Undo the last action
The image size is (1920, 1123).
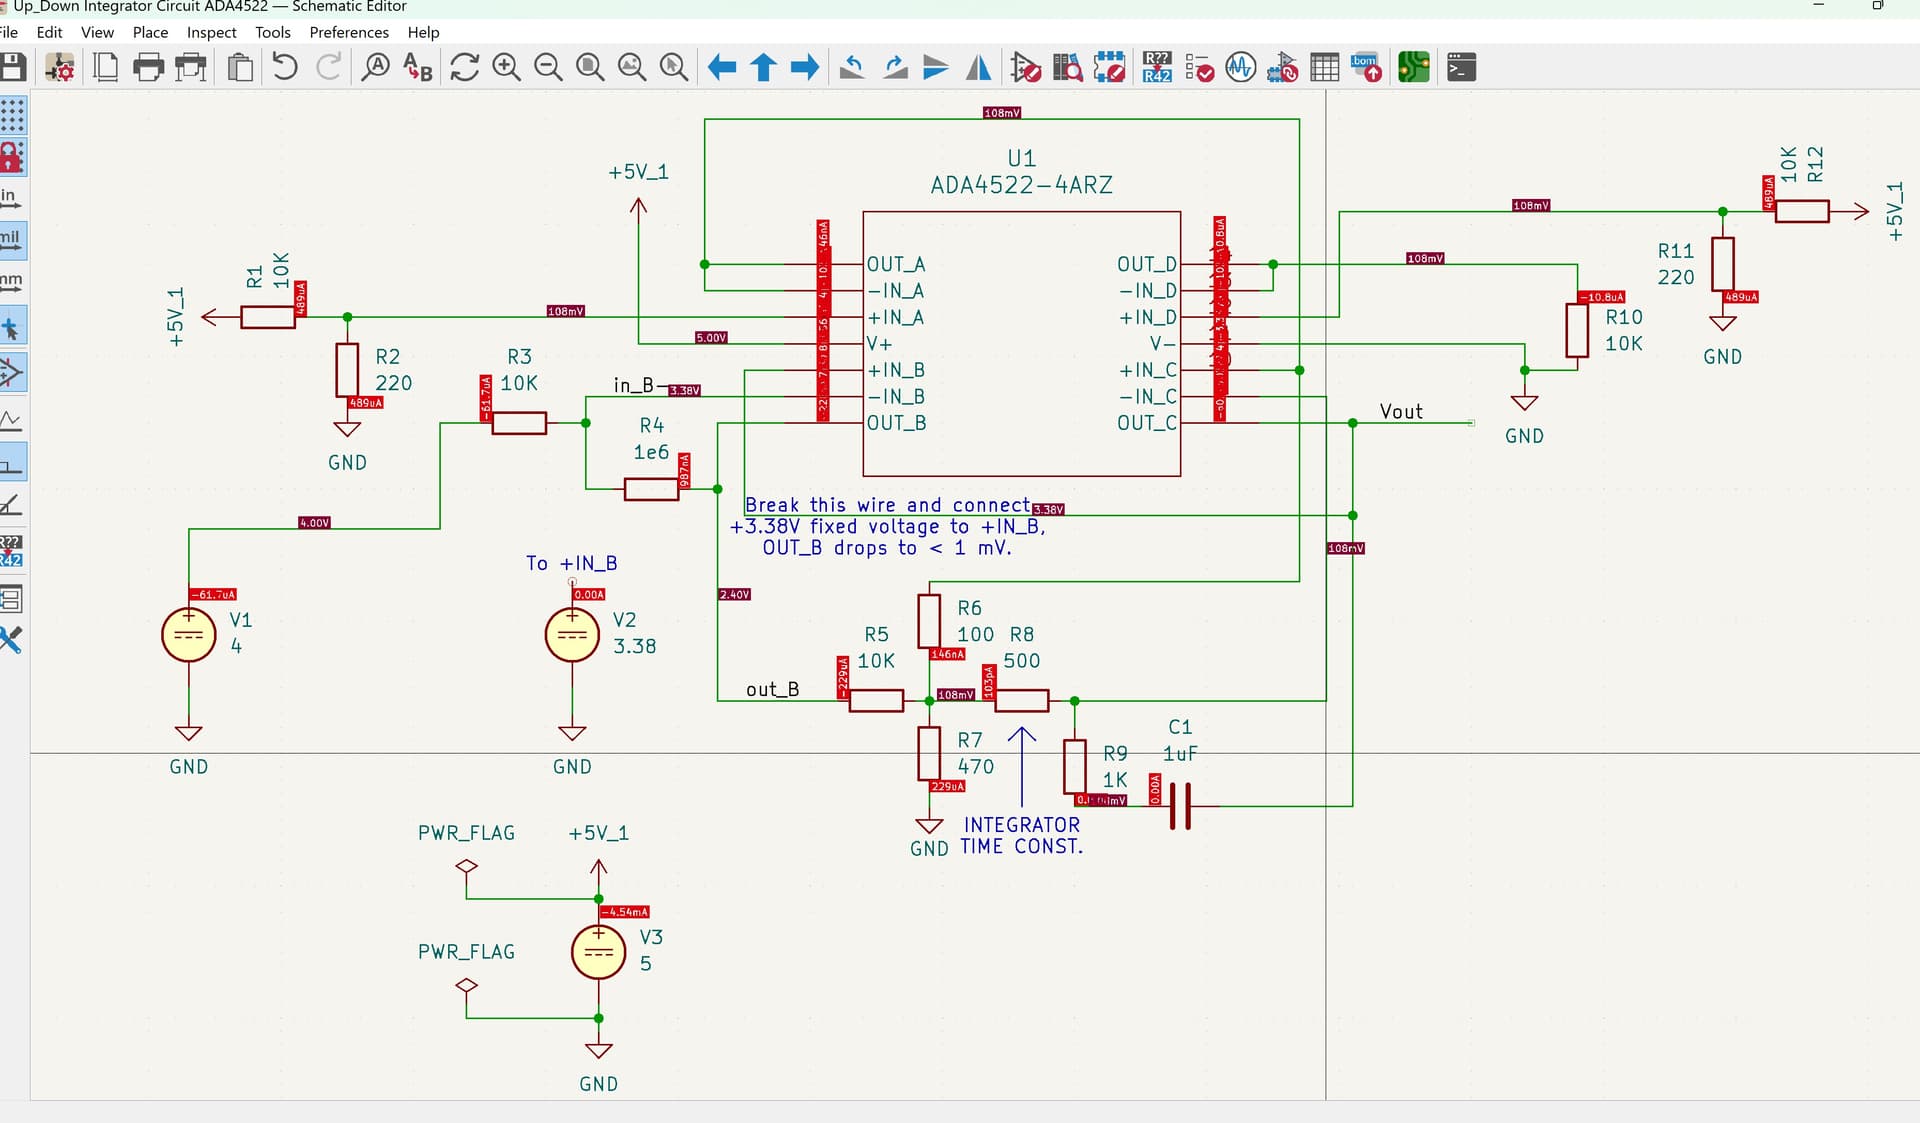click(x=285, y=67)
